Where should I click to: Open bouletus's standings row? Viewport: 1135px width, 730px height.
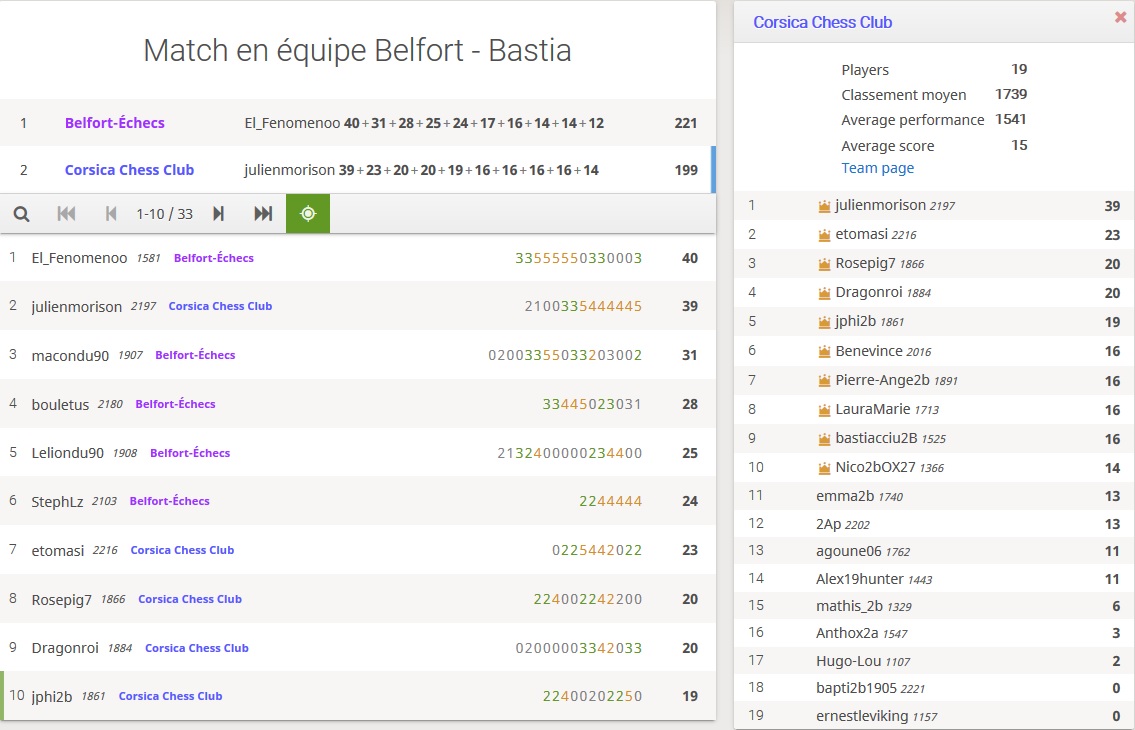(358, 404)
